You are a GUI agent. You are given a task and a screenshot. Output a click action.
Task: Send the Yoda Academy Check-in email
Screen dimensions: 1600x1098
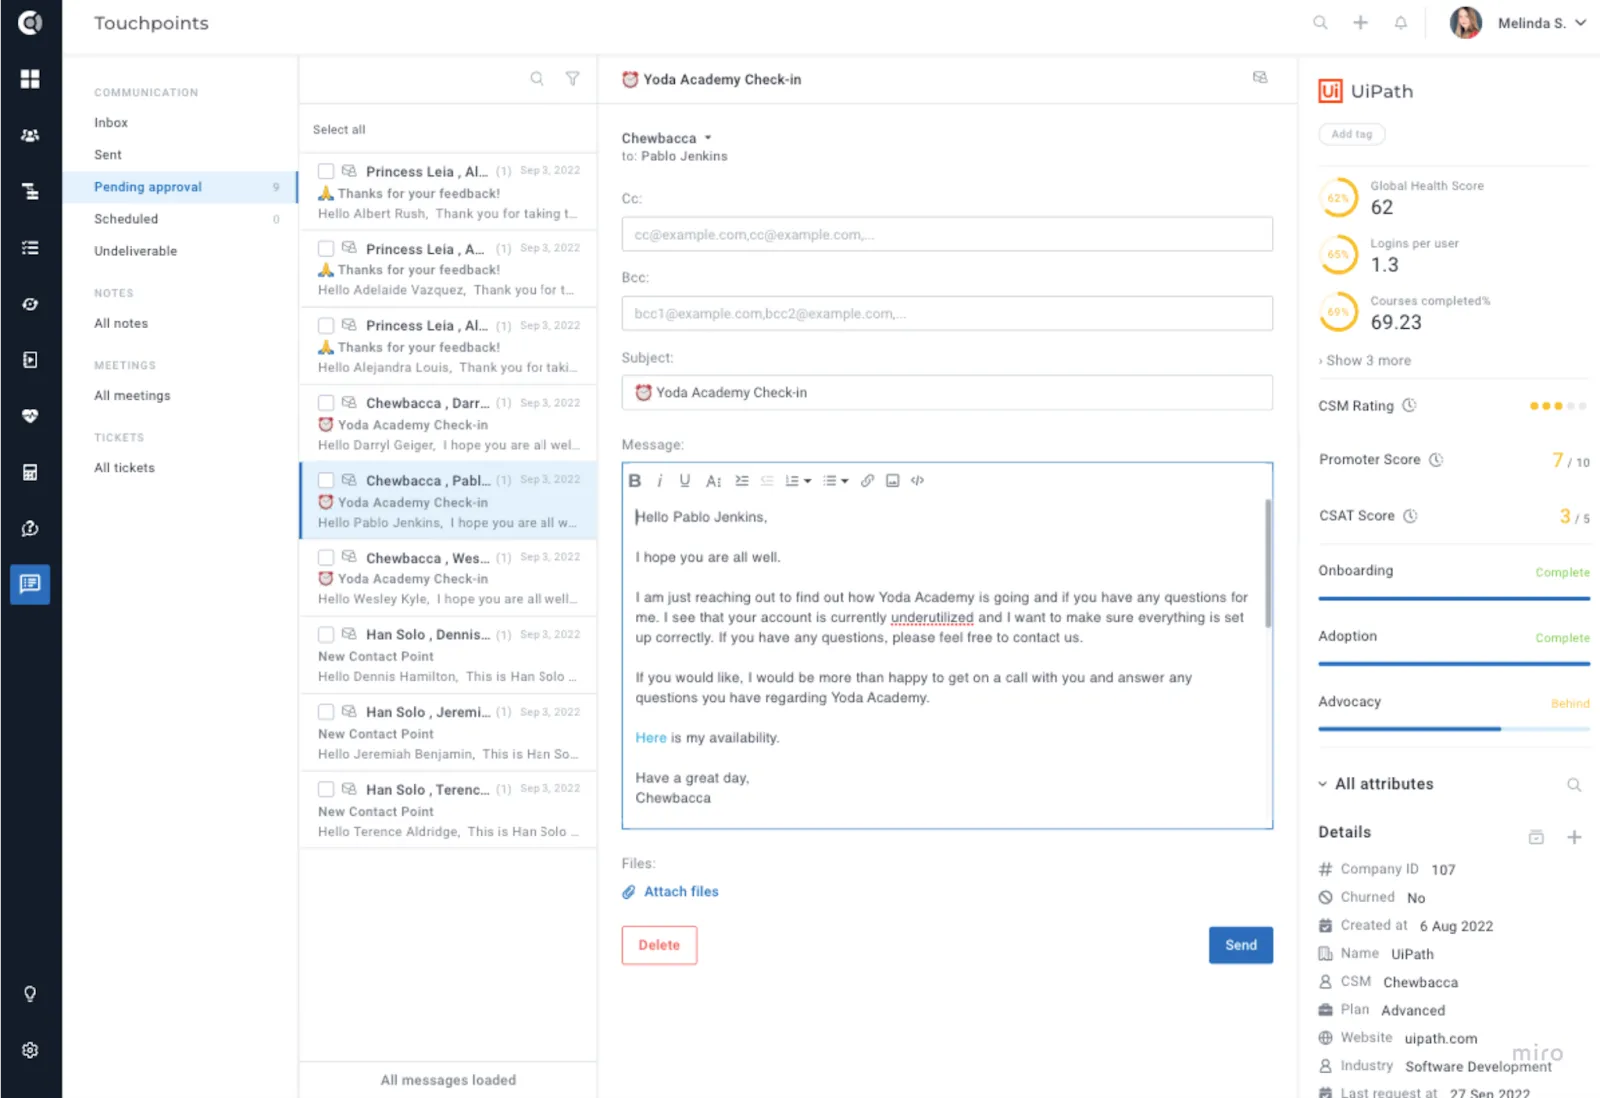click(x=1241, y=945)
